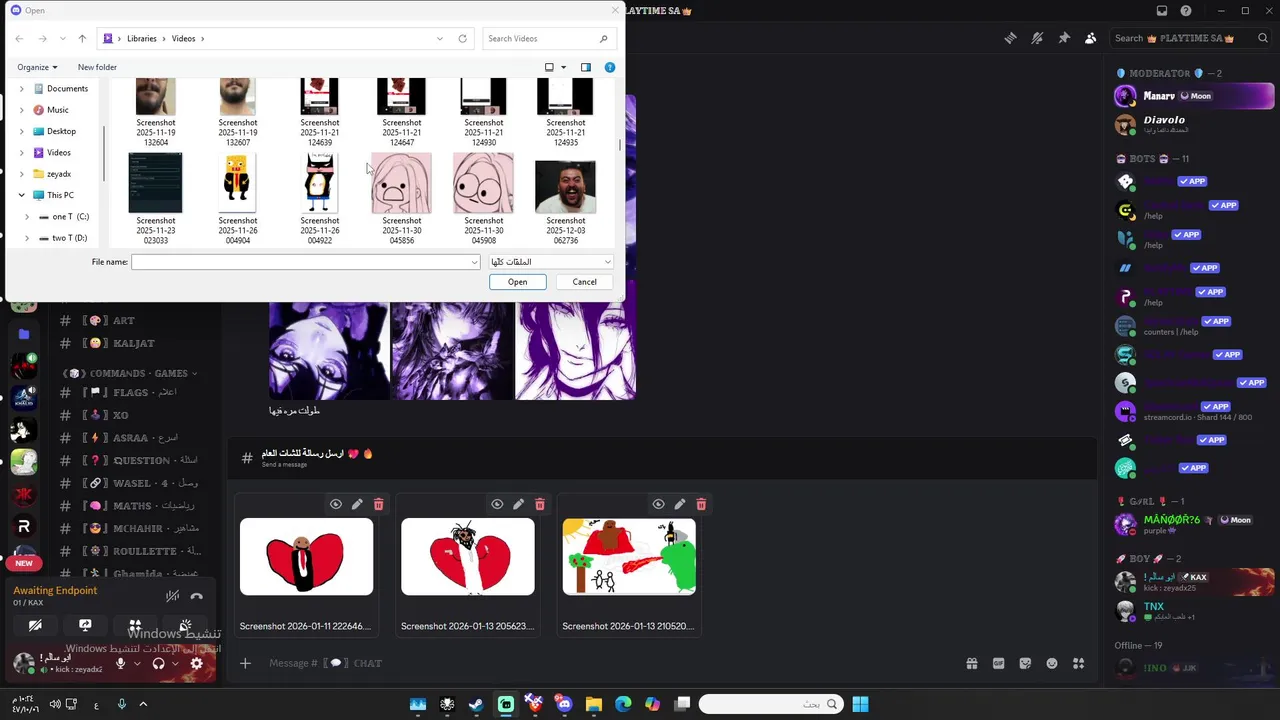
Task: Toggle channel notification mute bell
Action: pos(1037,38)
